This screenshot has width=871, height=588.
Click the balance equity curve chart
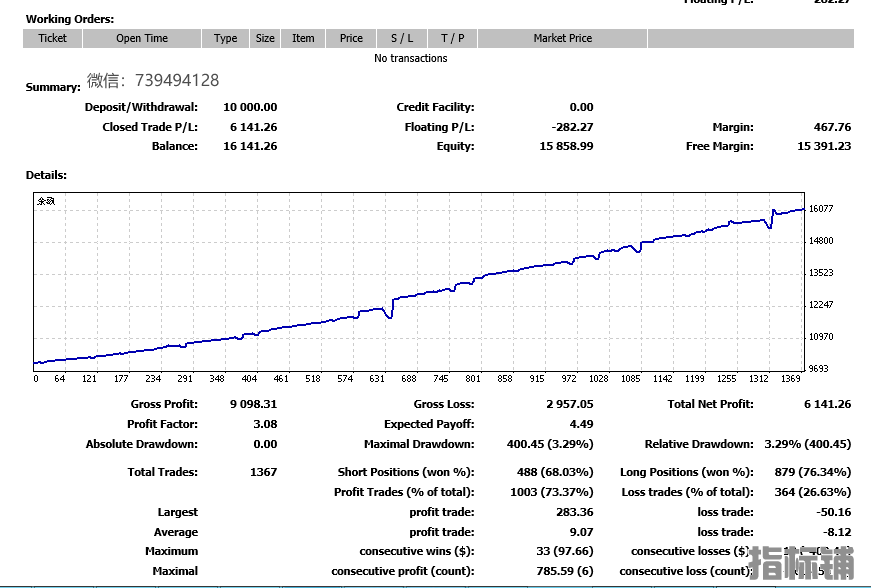click(419, 282)
